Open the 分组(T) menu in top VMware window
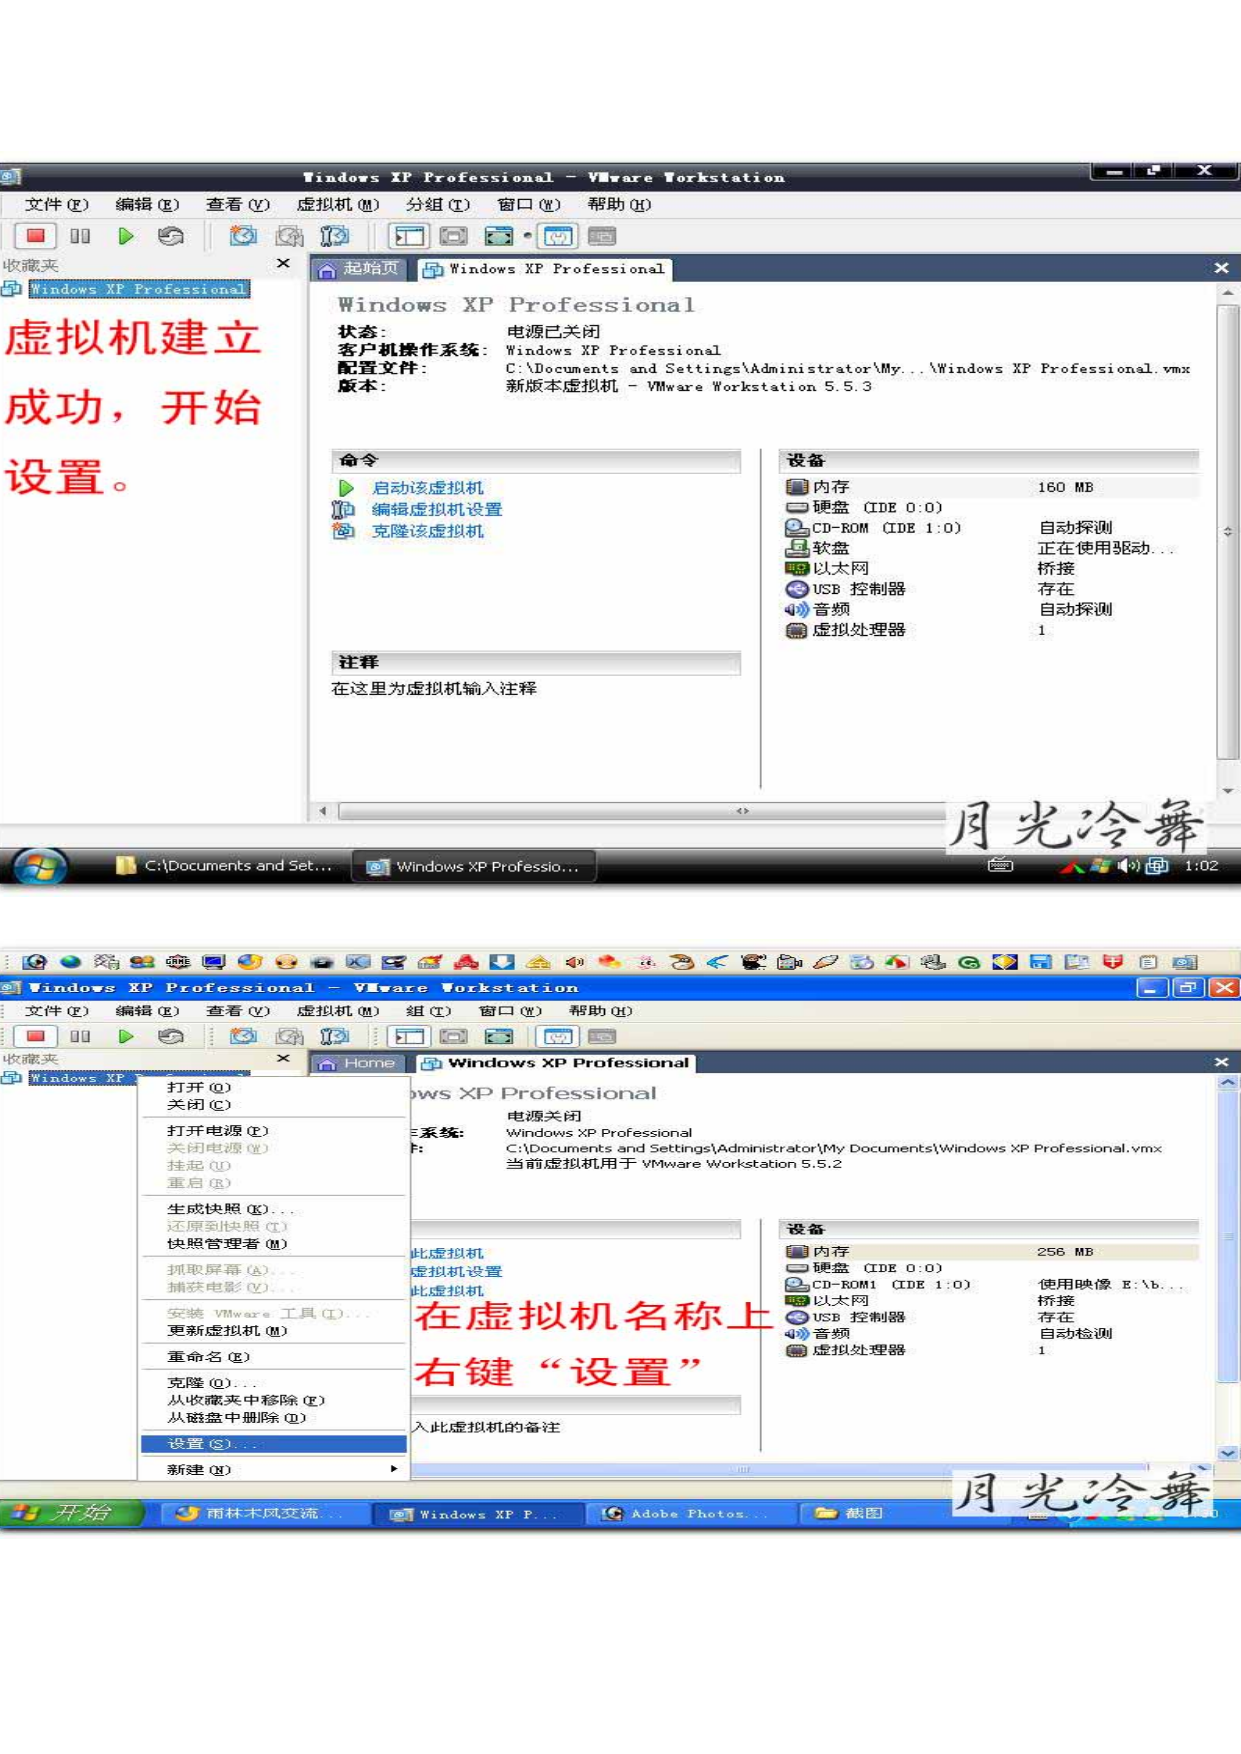1241x1754 pixels. point(438,204)
